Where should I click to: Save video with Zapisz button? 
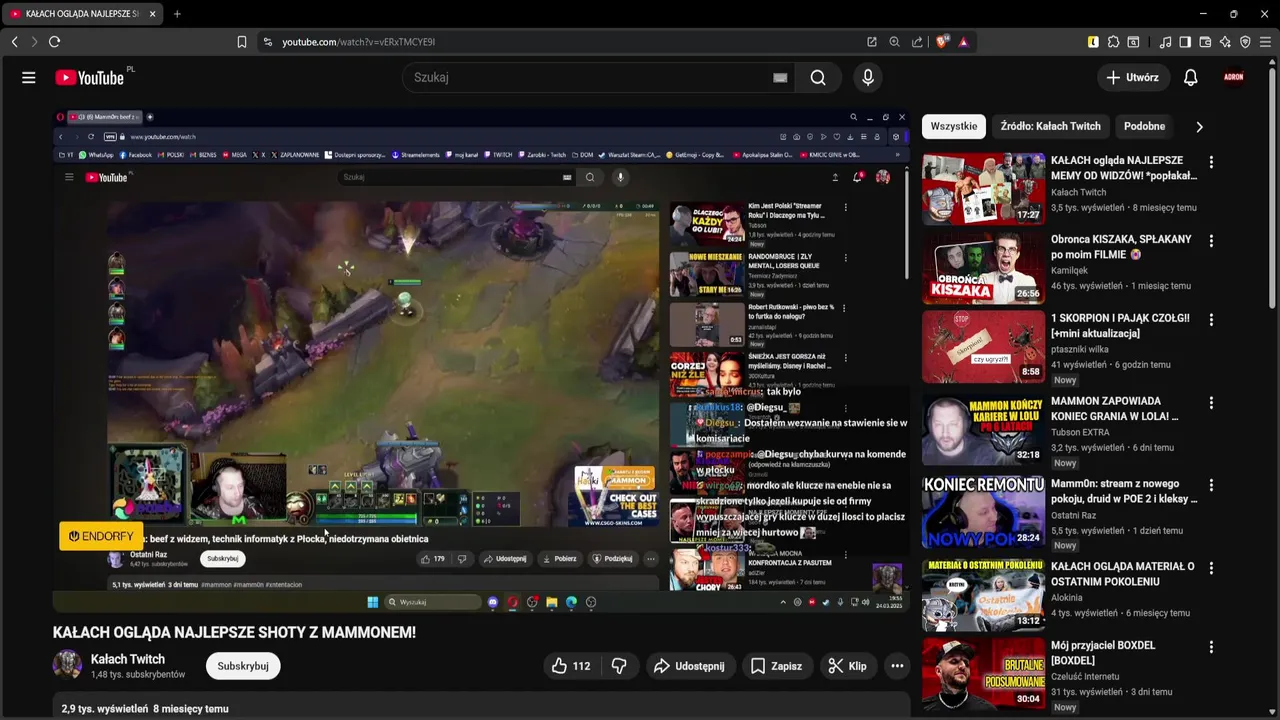coord(776,666)
